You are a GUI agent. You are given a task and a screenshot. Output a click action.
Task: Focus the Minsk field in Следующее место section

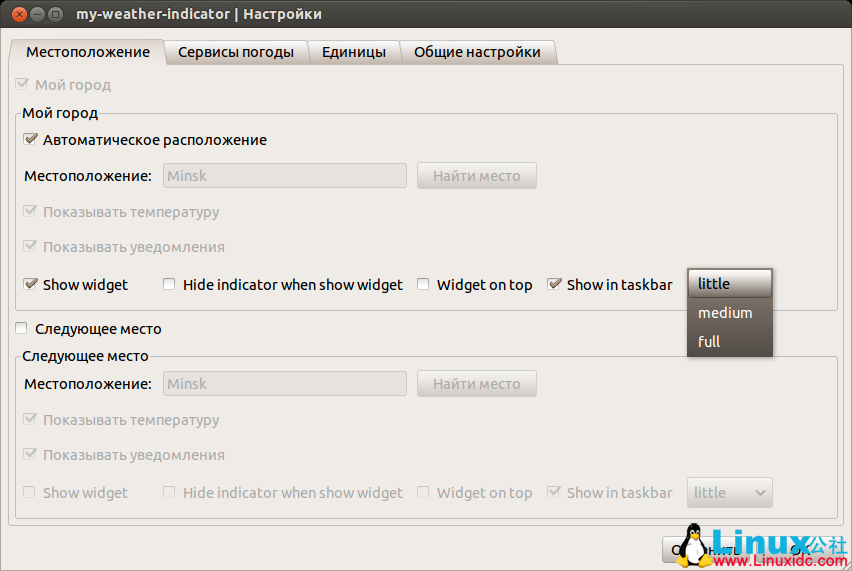[284, 384]
